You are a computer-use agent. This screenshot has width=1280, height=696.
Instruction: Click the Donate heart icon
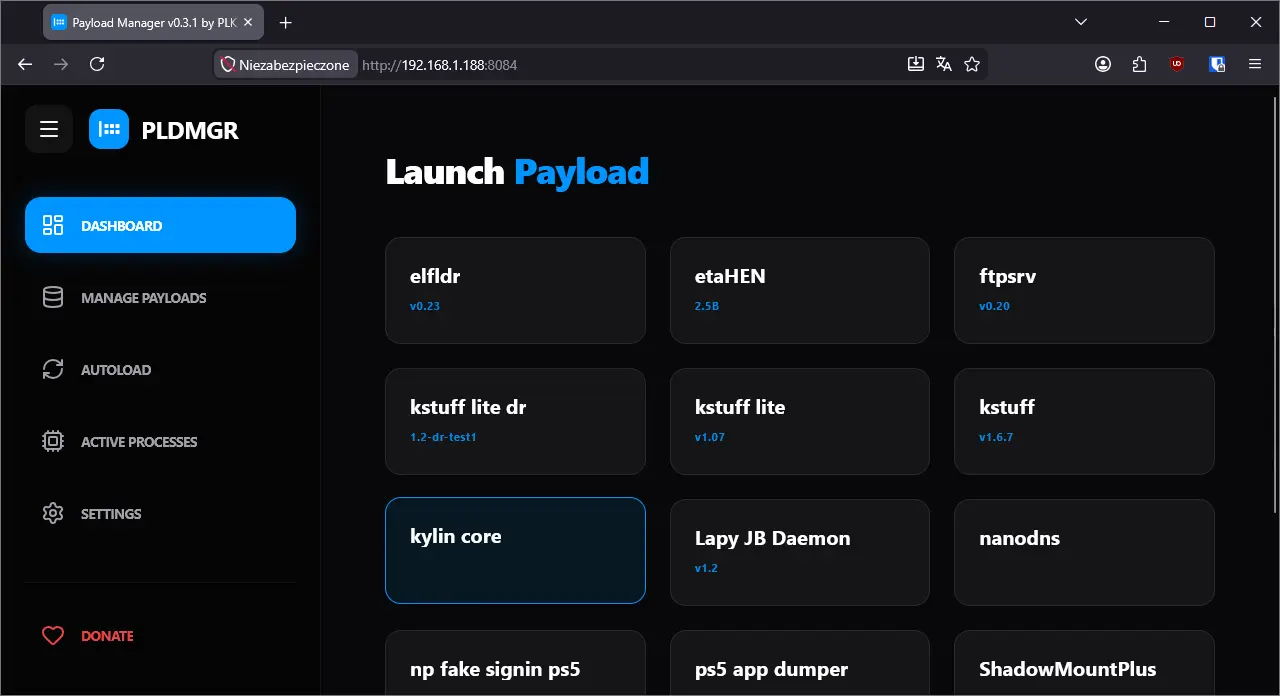pos(53,635)
